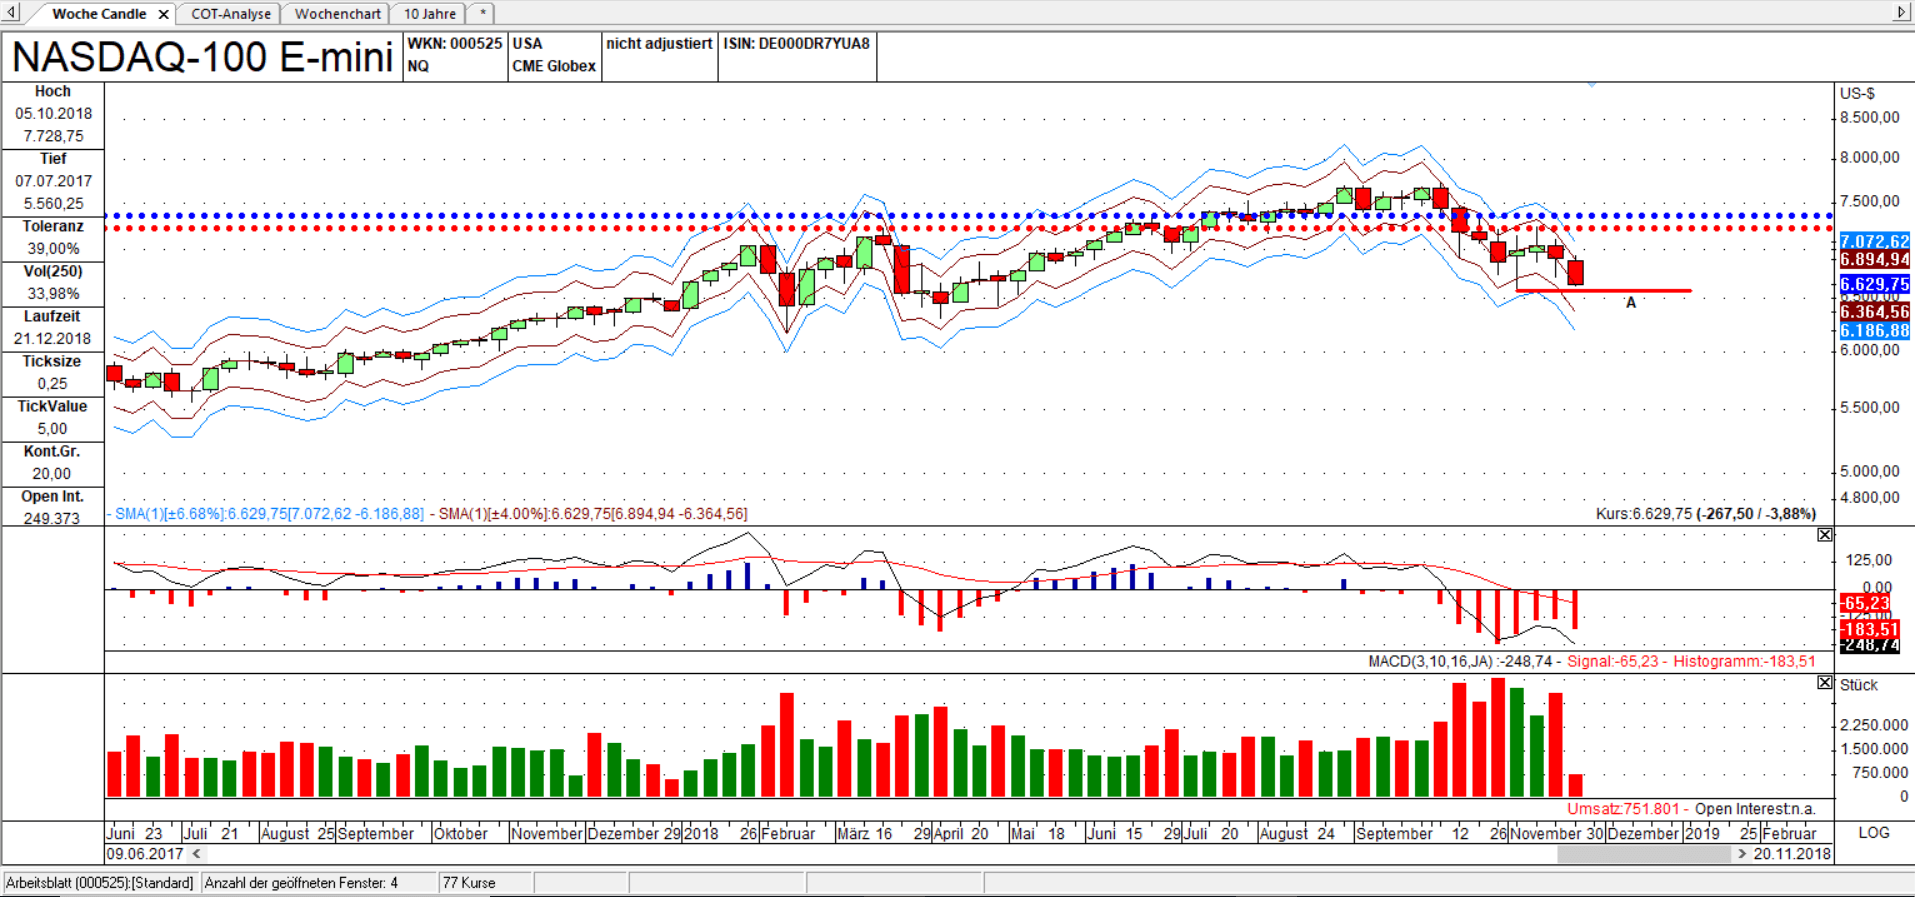This screenshot has width=1915, height=897.
Task: Click the nicht adjustiert label
Action: click(659, 44)
